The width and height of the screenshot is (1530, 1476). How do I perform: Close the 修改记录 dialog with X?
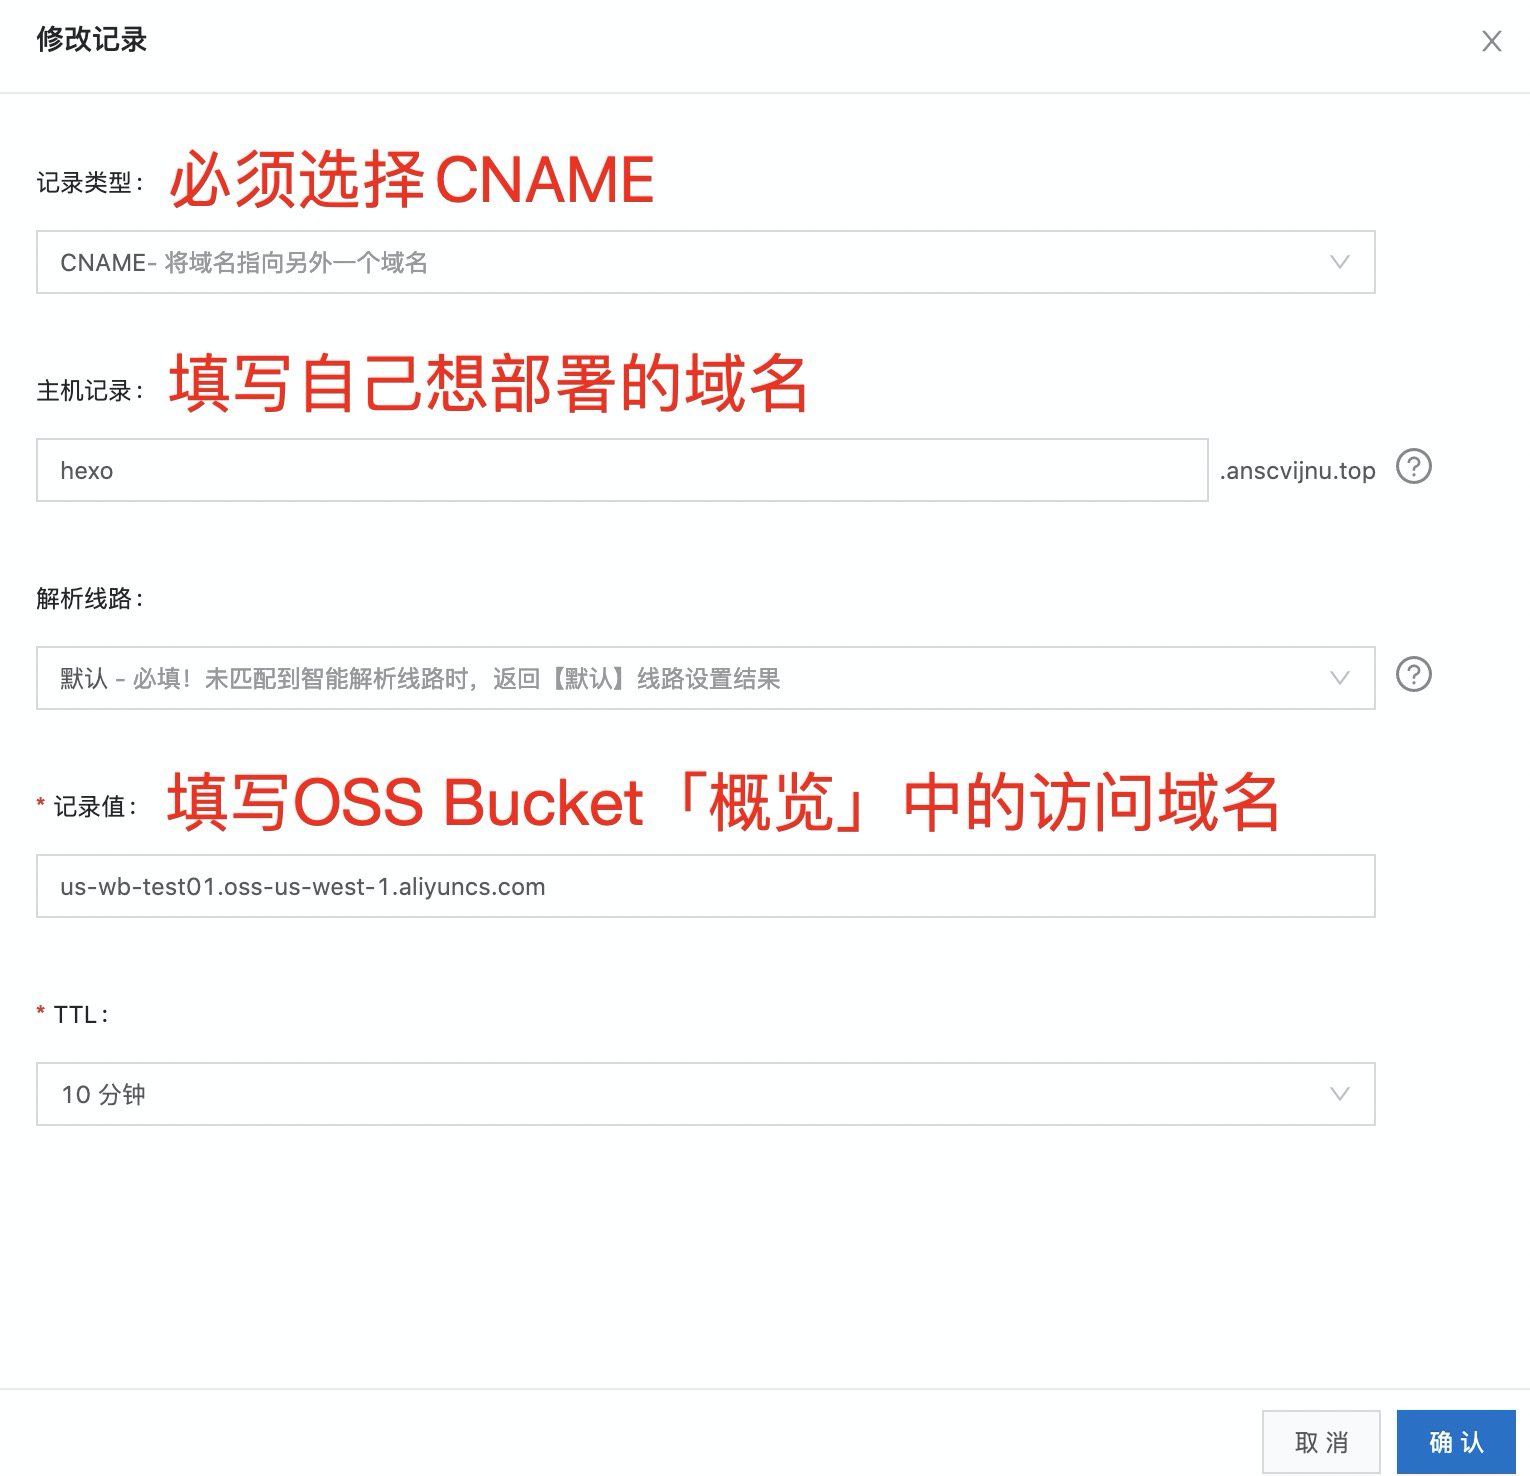tap(1491, 41)
